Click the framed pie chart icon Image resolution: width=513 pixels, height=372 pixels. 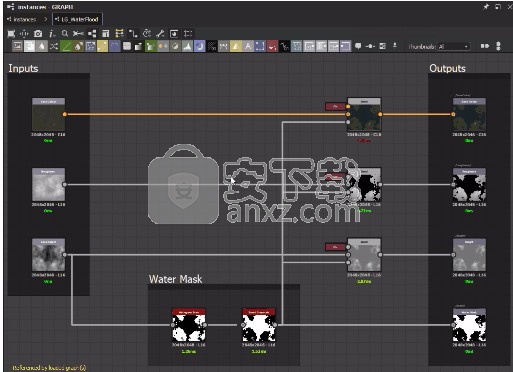point(174,34)
